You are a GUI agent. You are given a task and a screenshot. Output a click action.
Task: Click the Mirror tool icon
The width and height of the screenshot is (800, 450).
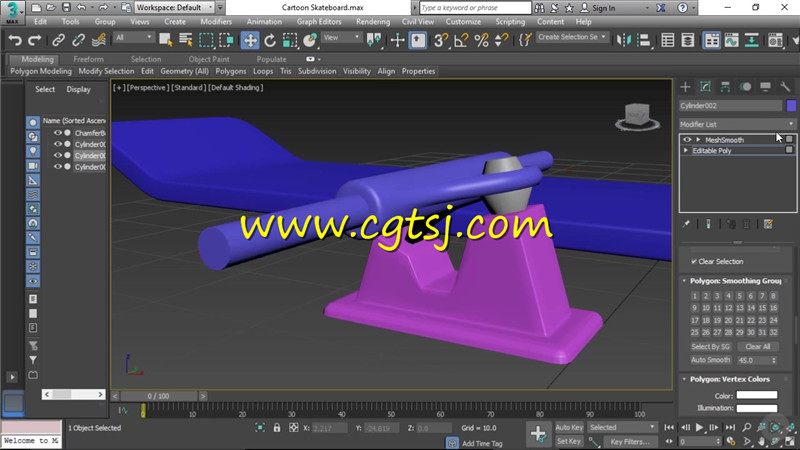coord(623,40)
